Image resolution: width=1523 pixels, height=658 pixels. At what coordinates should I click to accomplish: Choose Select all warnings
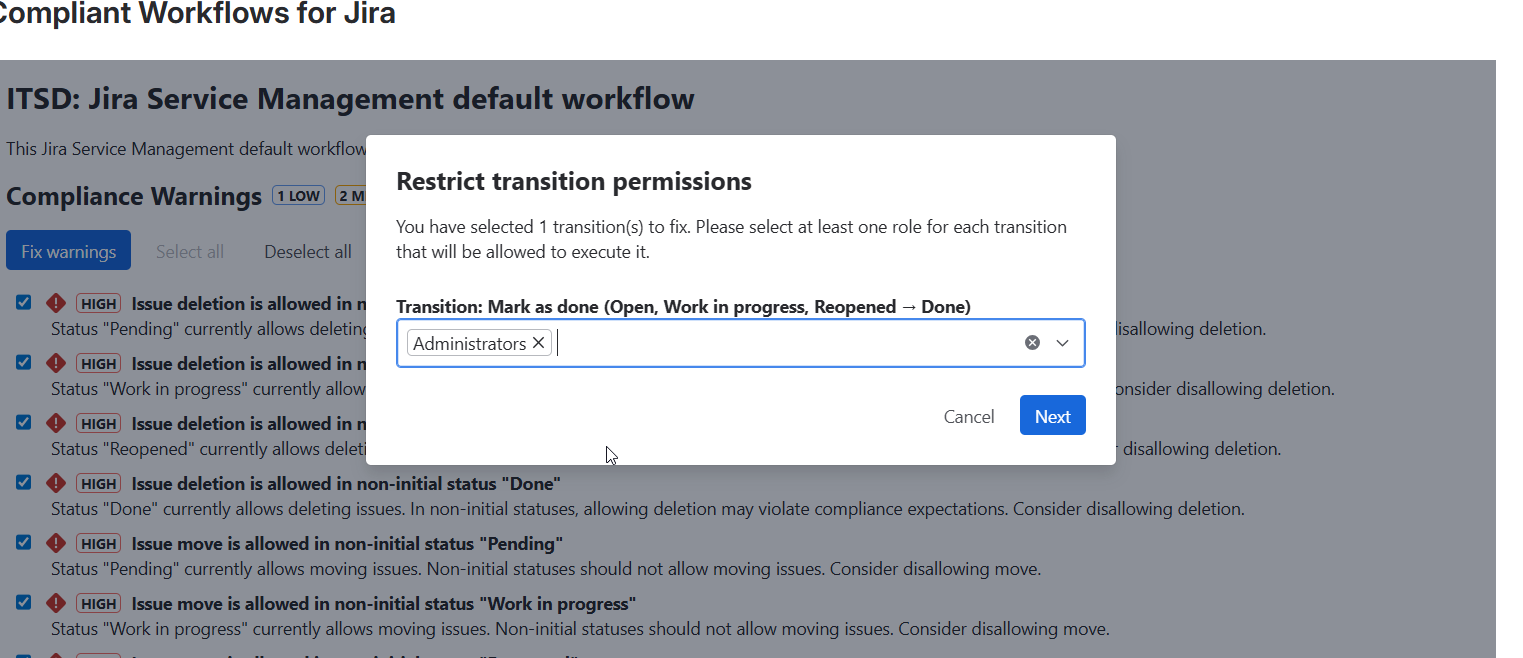(190, 251)
